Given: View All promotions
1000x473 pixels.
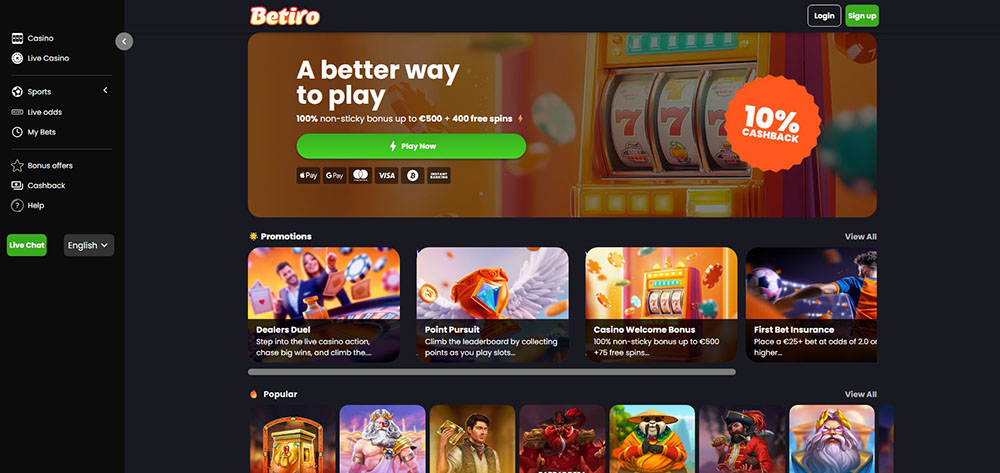Looking at the screenshot, I should pos(860,236).
